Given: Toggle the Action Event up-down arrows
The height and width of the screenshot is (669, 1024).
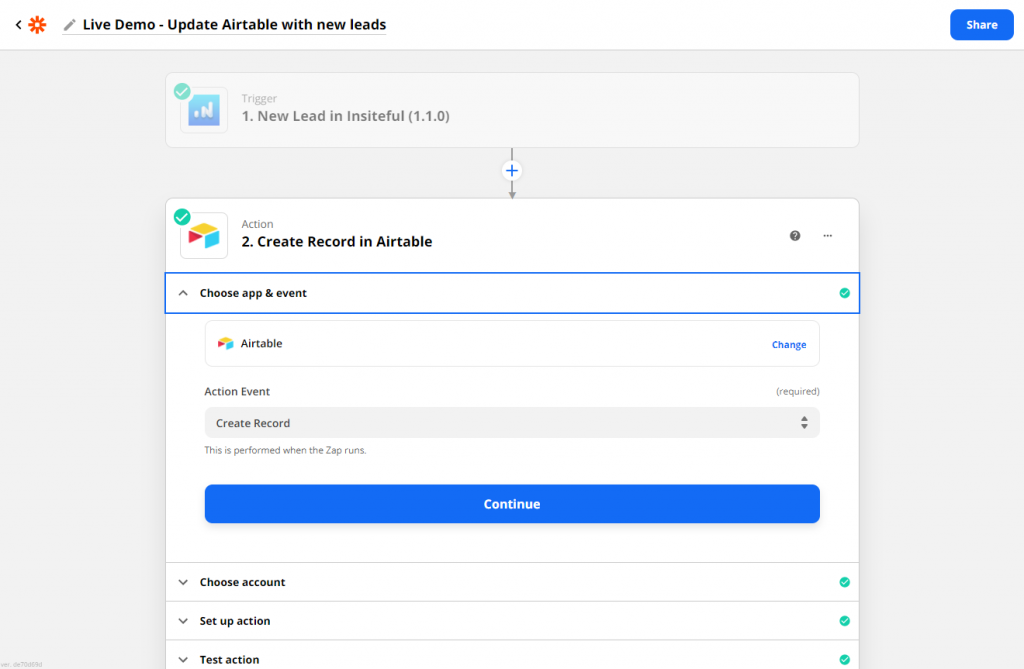Looking at the screenshot, I should 804,423.
